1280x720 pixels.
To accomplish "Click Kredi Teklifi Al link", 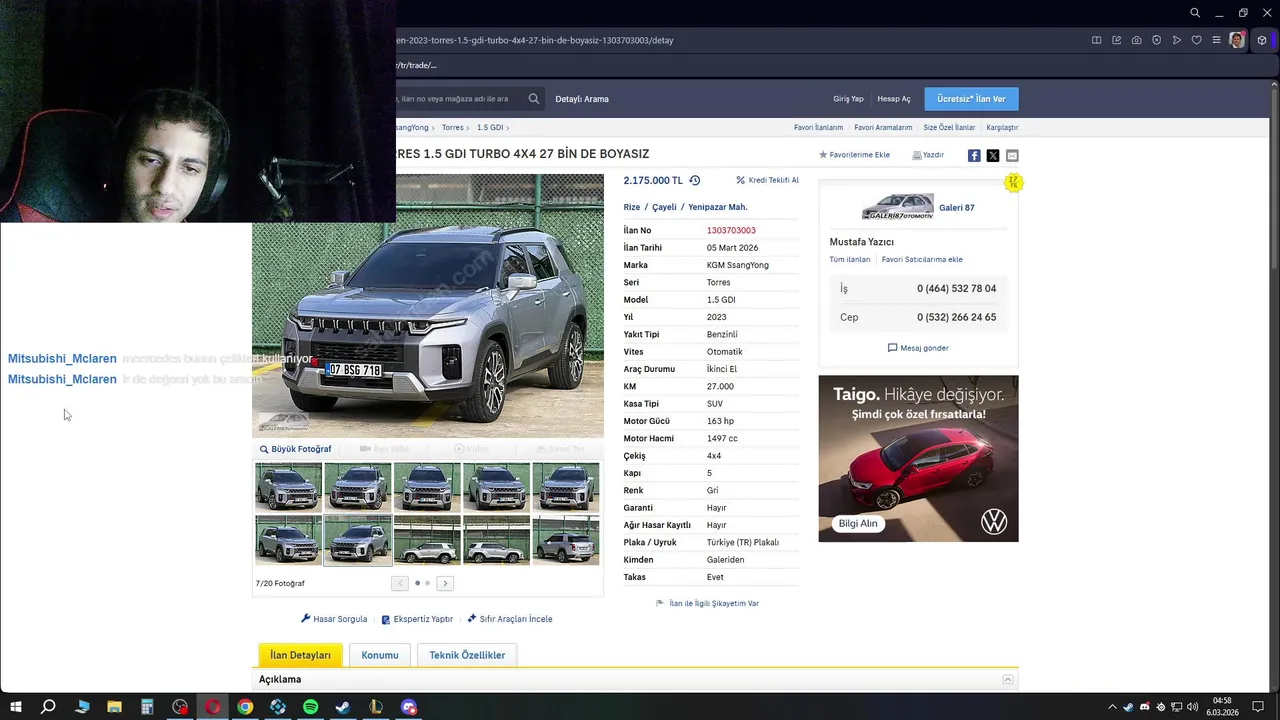I will tap(767, 181).
